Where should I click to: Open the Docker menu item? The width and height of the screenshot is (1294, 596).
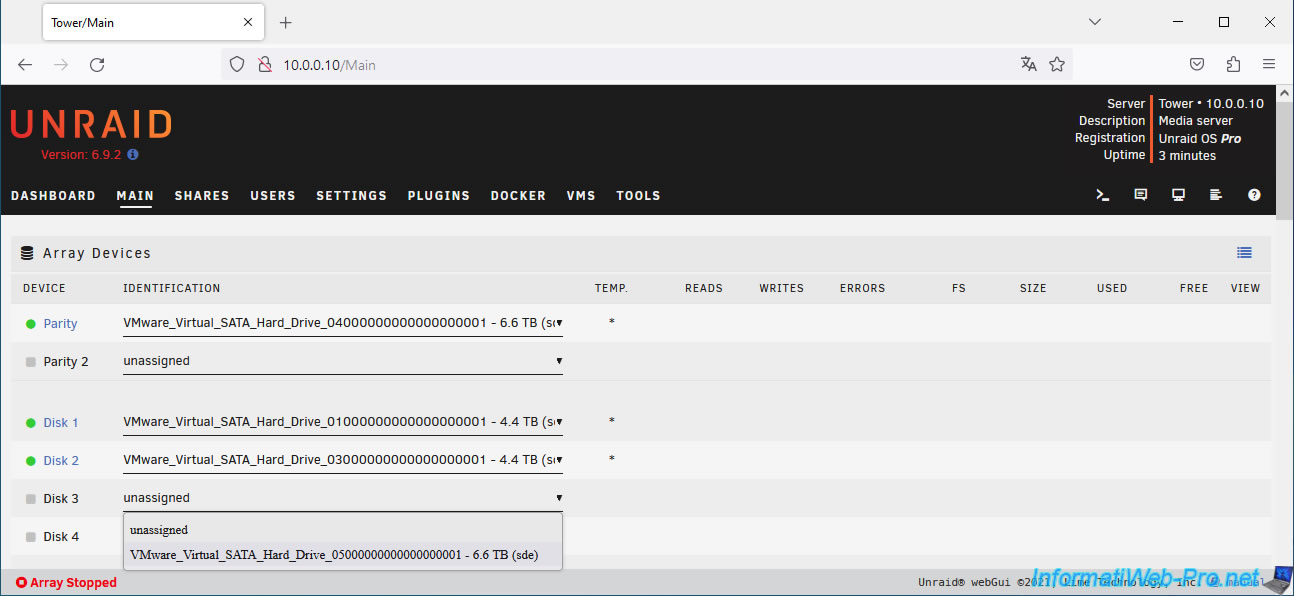(x=518, y=196)
